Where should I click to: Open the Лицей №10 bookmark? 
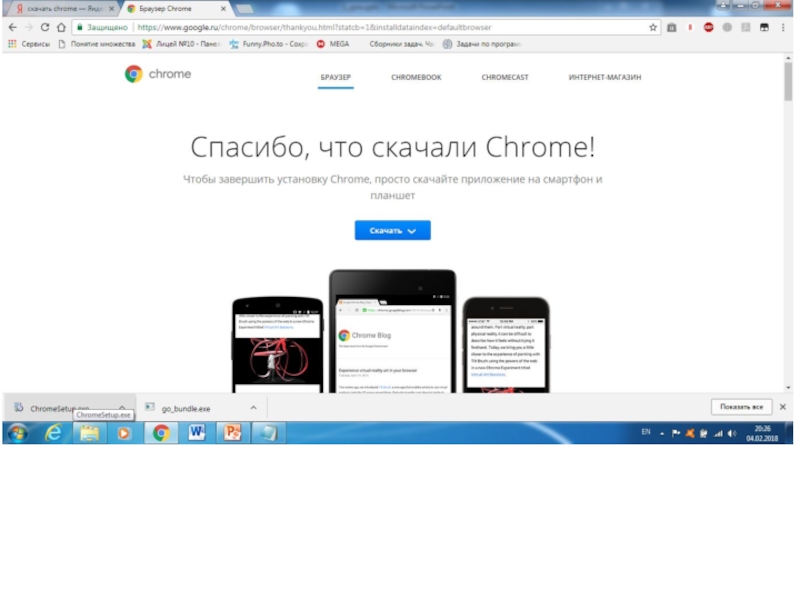(181, 44)
